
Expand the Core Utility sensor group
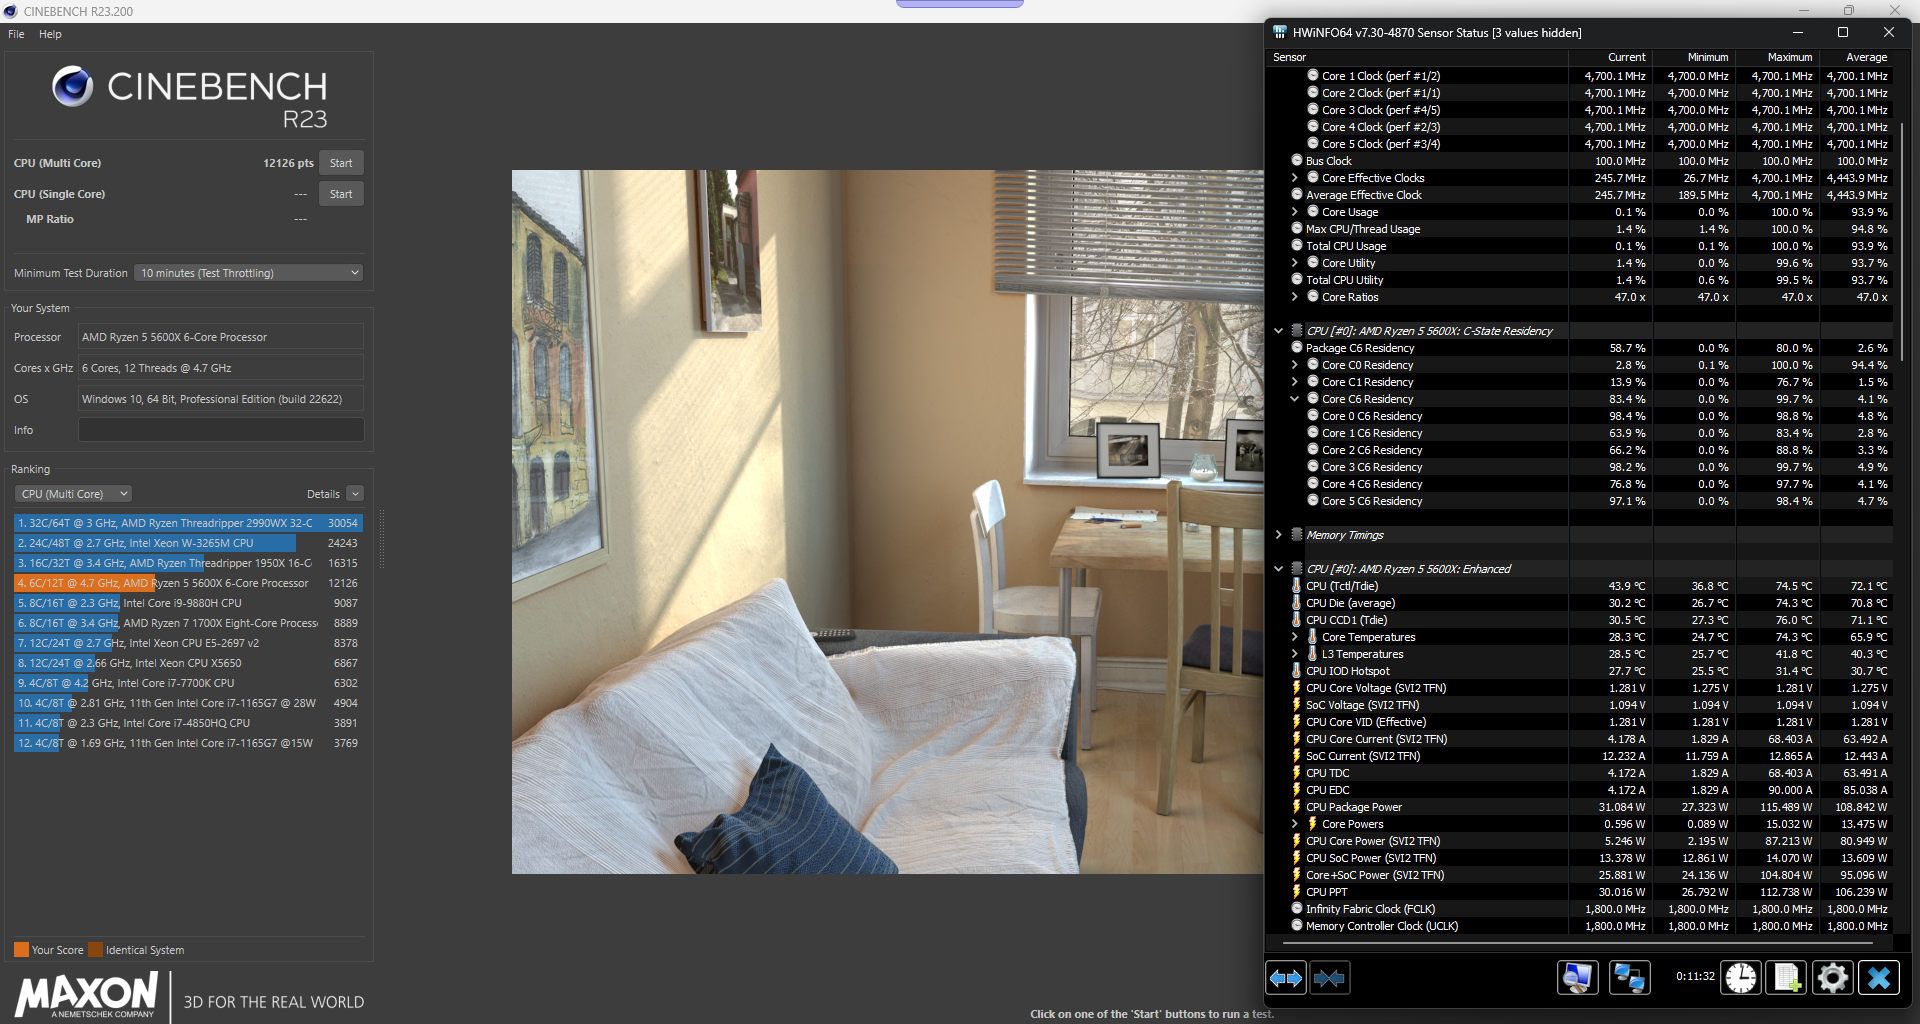point(1295,263)
